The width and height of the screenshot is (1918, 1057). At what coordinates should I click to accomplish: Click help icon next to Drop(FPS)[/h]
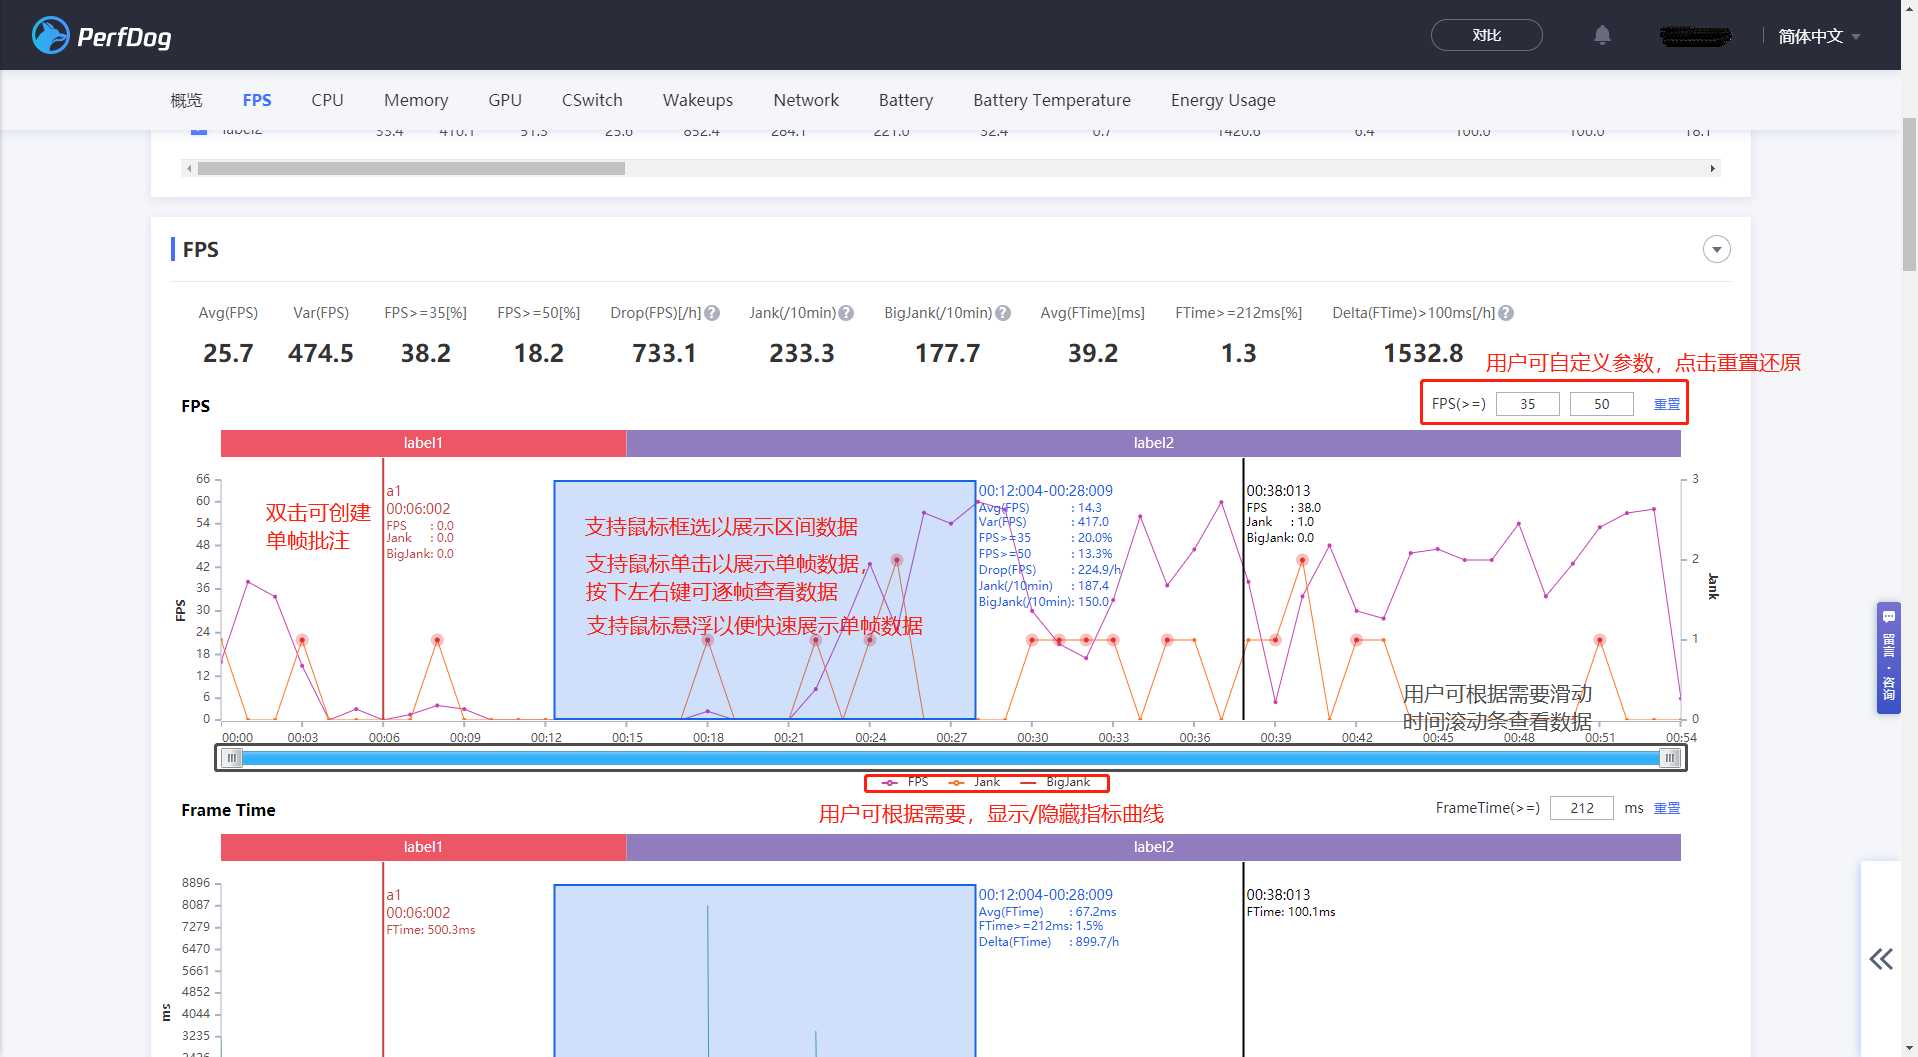(712, 313)
